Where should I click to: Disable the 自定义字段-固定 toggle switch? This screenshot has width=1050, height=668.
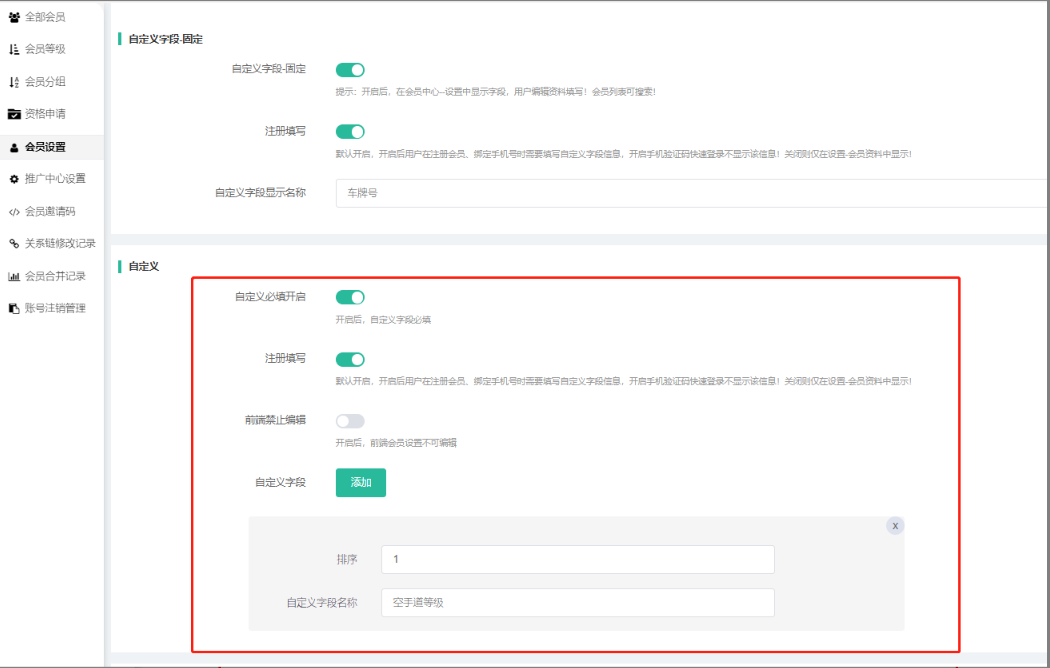click(350, 70)
